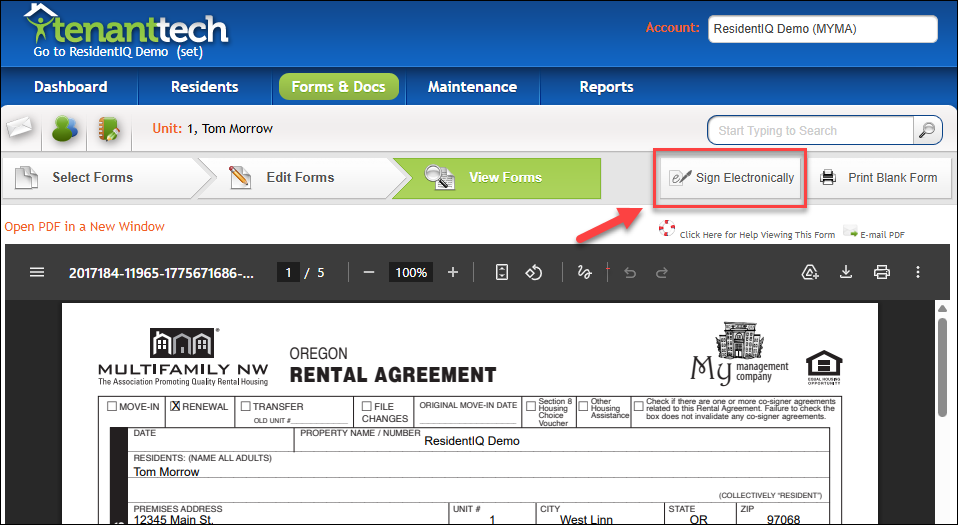Select the Forms & Docs tab

(338, 87)
